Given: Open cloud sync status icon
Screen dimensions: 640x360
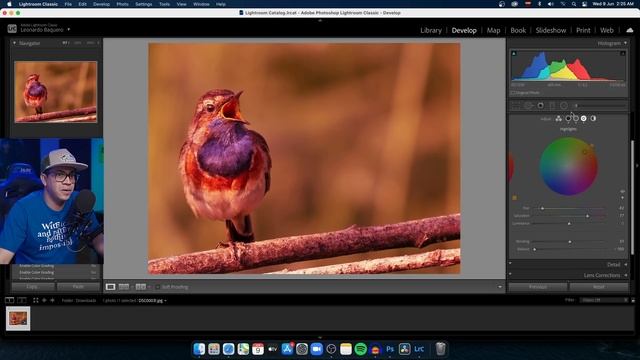Looking at the screenshot, I should click(x=630, y=30).
